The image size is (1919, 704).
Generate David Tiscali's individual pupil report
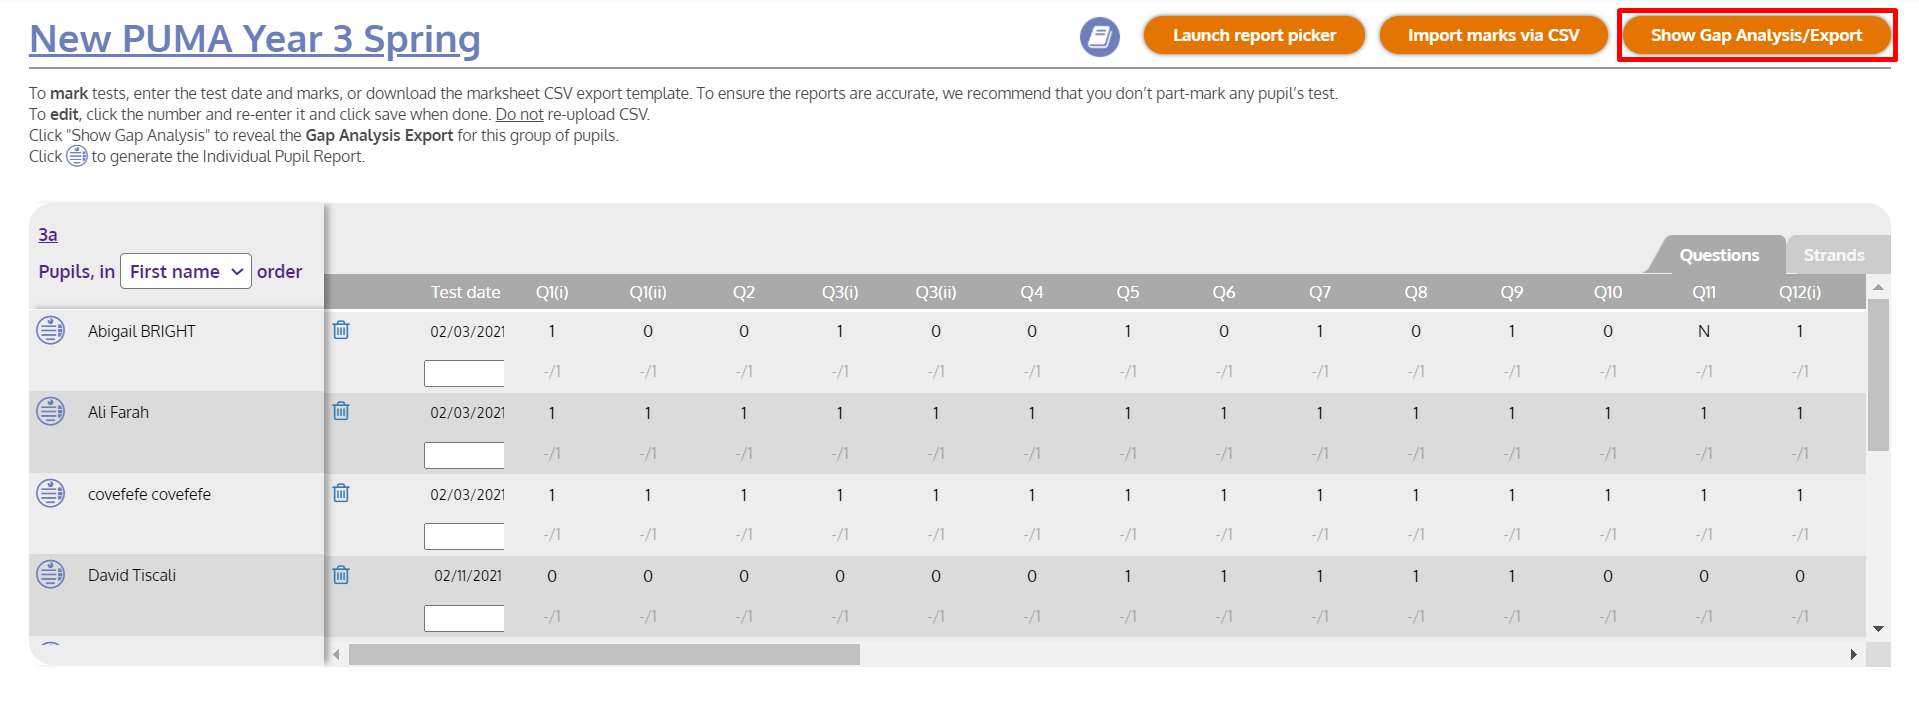coord(51,574)
